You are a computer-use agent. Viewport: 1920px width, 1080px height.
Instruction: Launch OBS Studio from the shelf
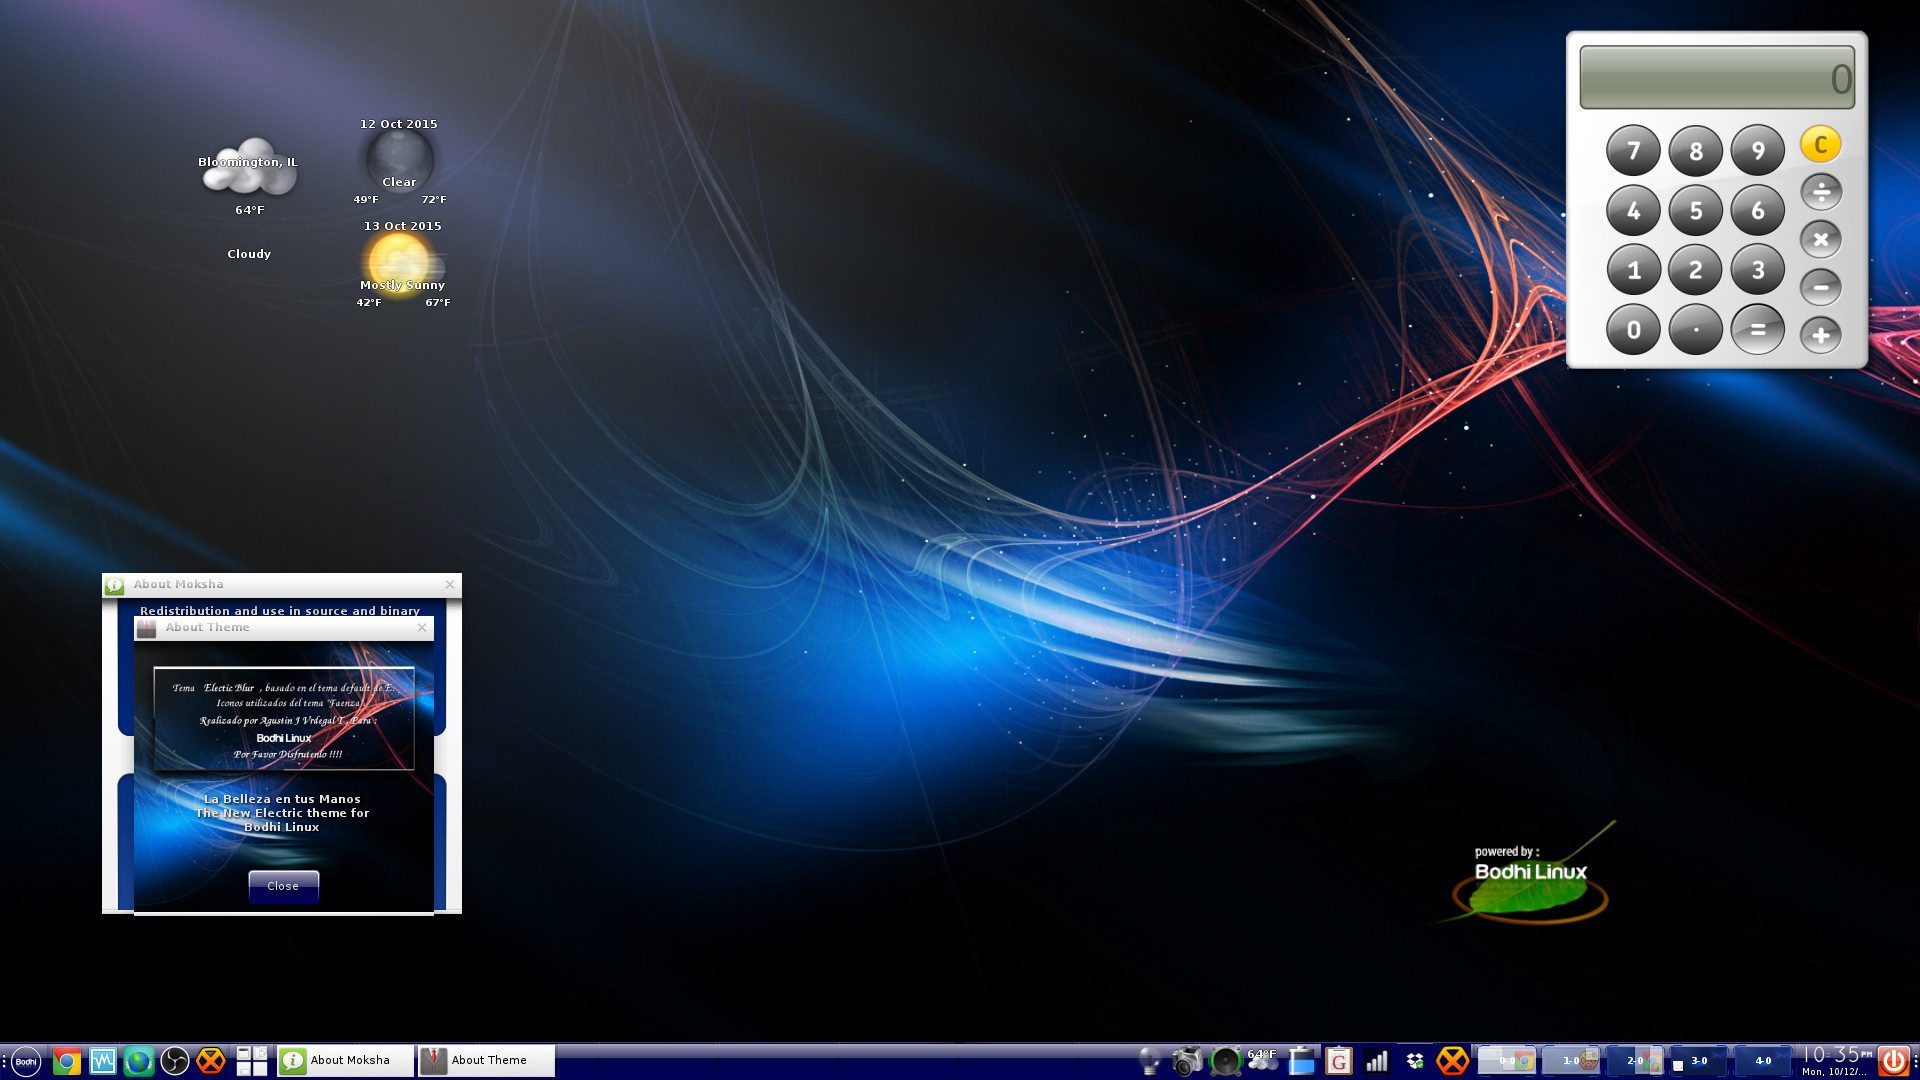pos(175,1061)
